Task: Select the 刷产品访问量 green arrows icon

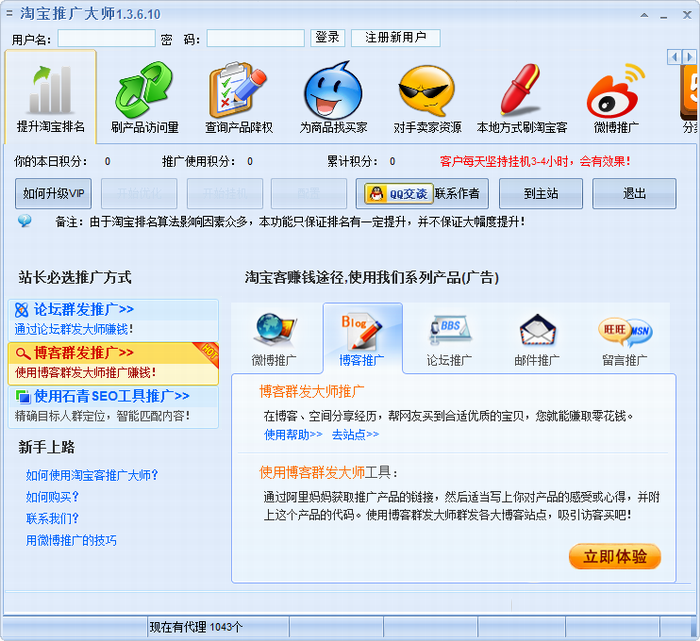Action: (x=144, y=89)
